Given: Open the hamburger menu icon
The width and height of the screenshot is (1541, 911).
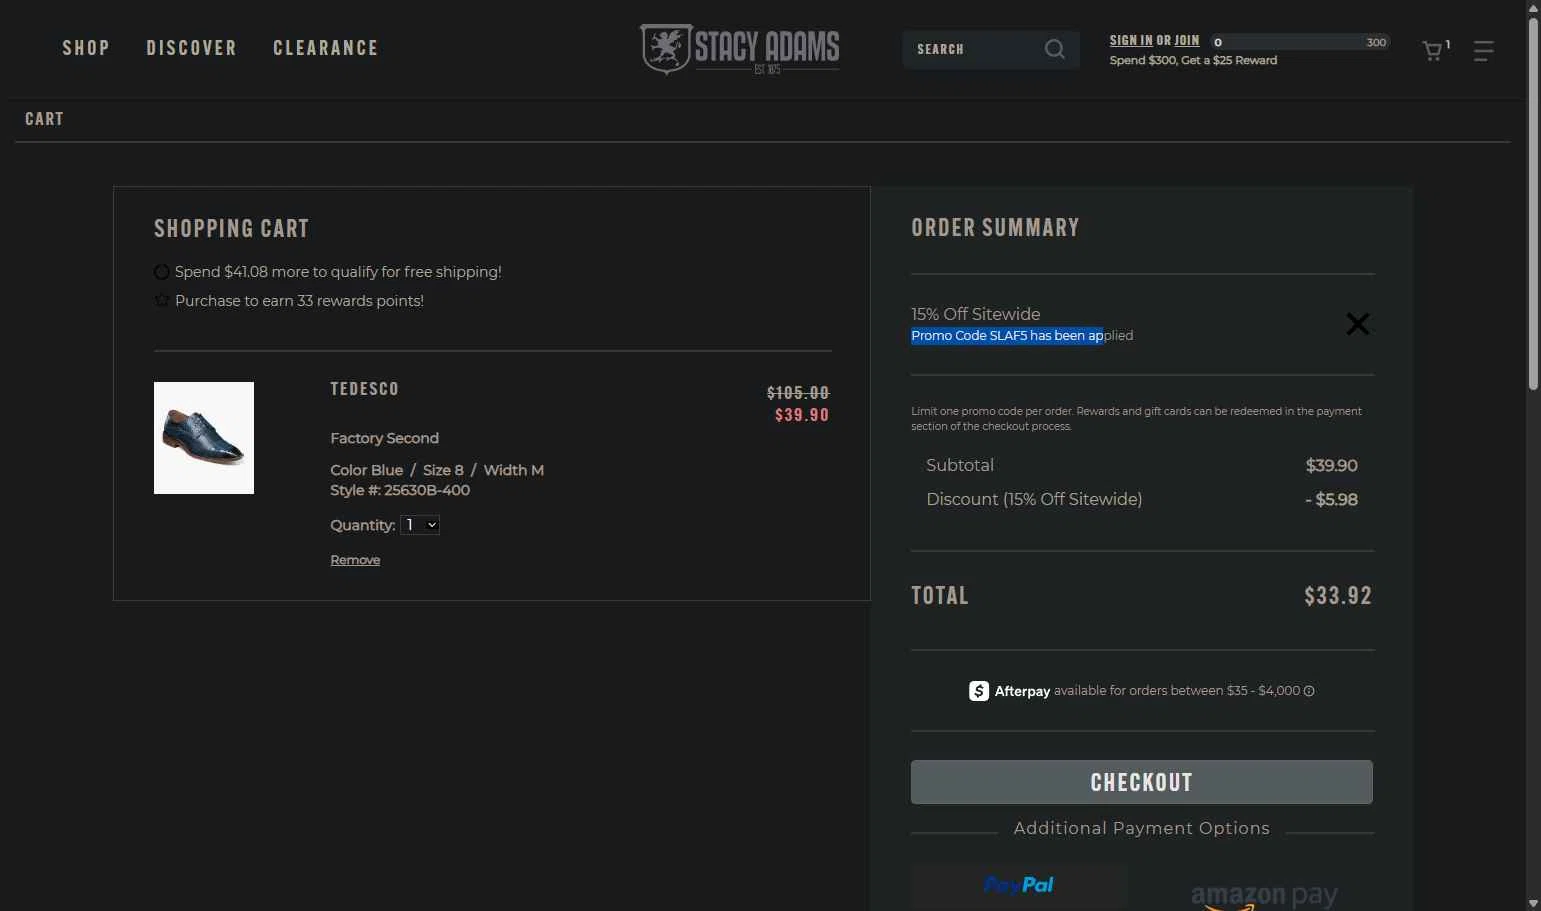Looking at the screenshot, I should point(1483,51).
